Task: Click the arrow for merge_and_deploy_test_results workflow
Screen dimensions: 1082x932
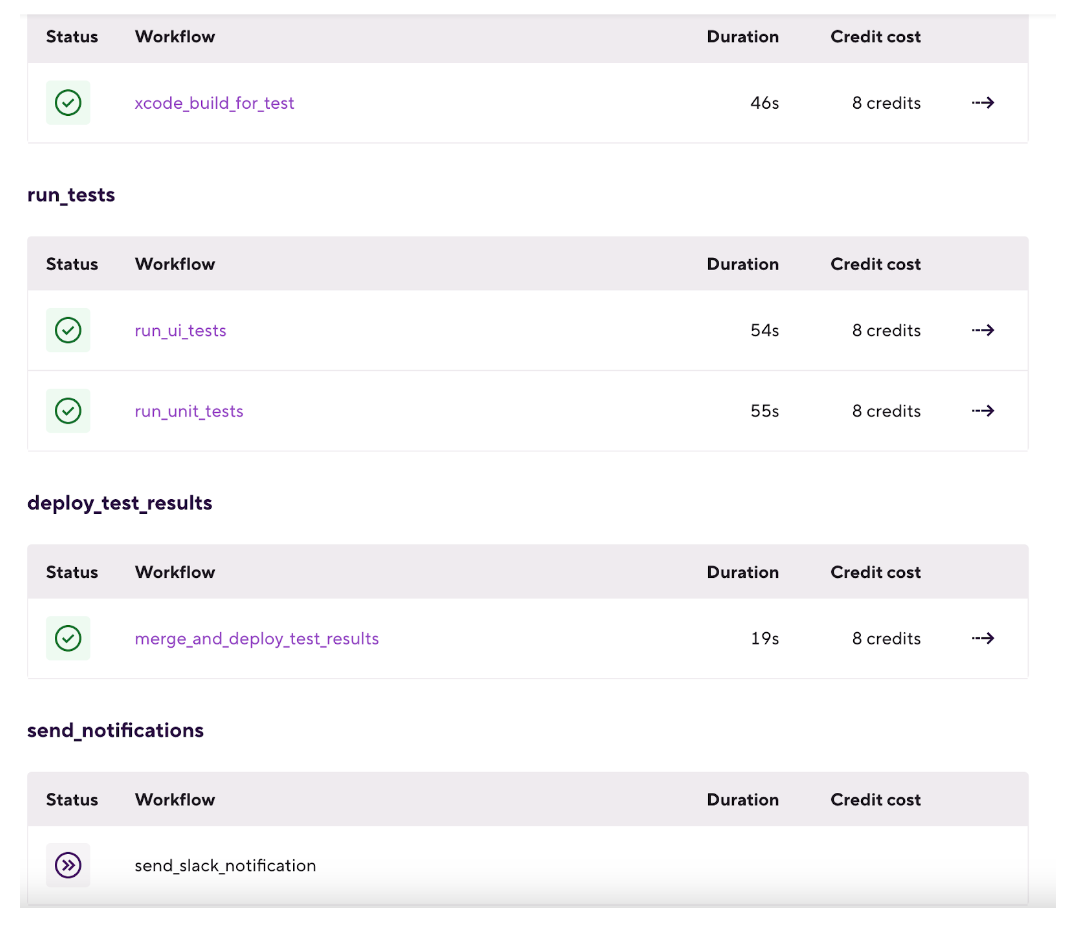Action: (x=982, y=638)
